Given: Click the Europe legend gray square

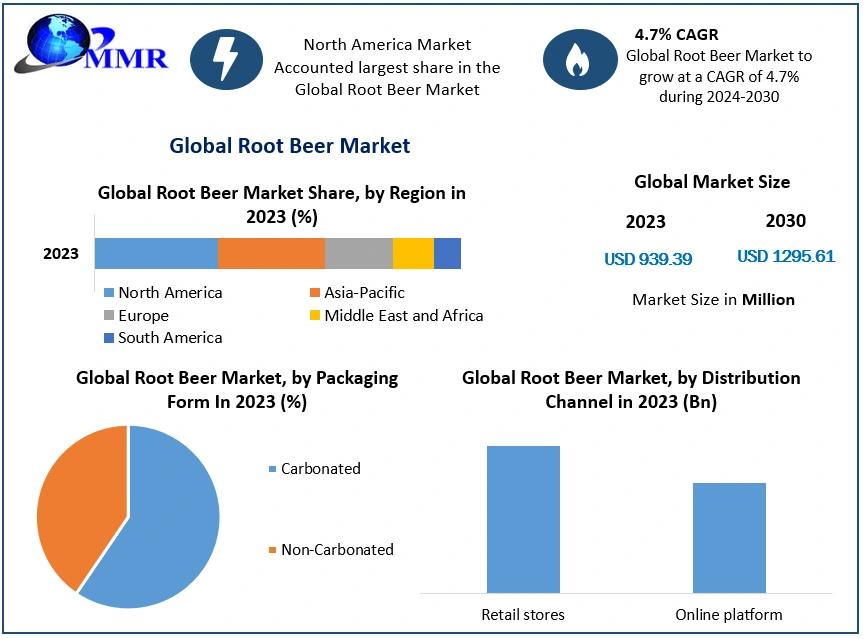Looking at the screenshot, I should (110, 316).
